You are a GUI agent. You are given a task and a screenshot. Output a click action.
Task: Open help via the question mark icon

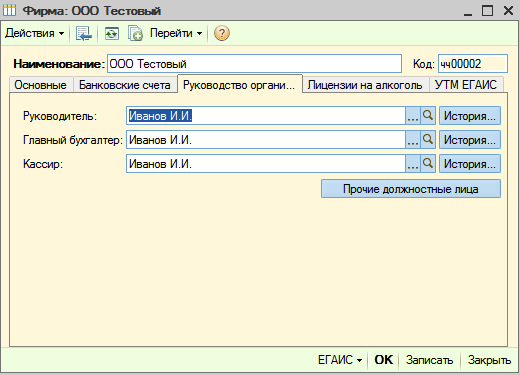coord(222,33)
